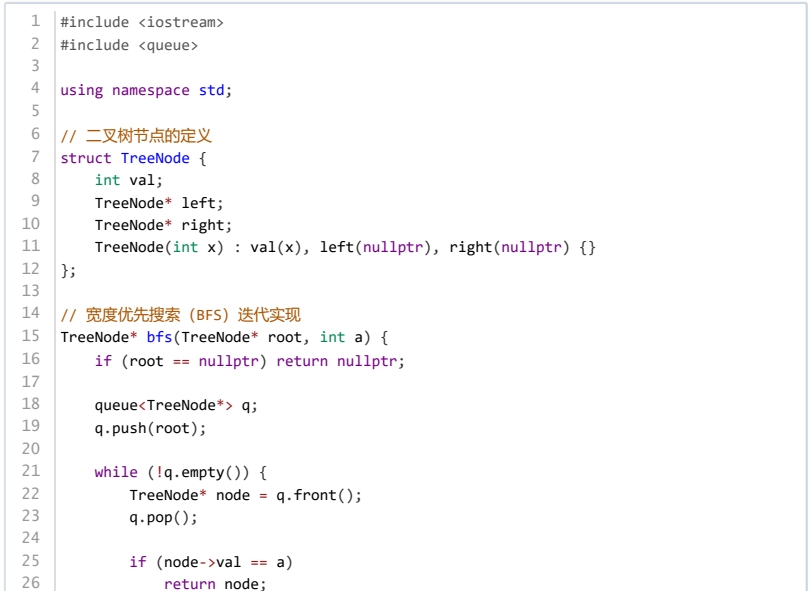Viewport: 812px width, 591px height.
Task: Click the 'bfs' function name
Action: (159, 337)
